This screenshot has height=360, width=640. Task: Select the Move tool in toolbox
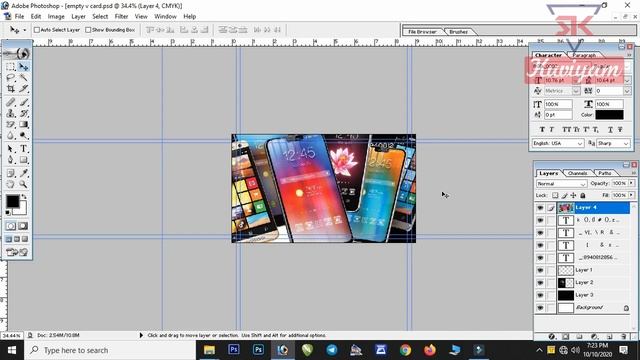click(24, 67)
